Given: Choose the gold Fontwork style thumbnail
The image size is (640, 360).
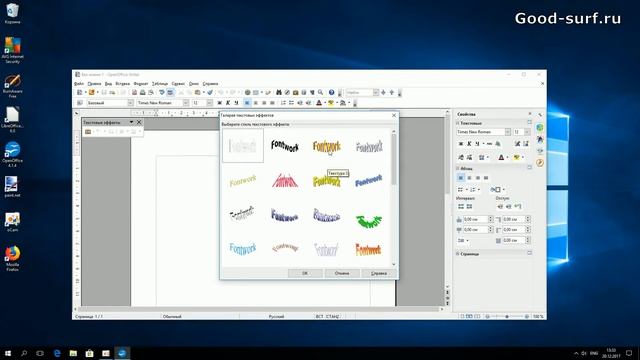Looking at the screenshot, I should pyautogui.click(x=327, y=147).
